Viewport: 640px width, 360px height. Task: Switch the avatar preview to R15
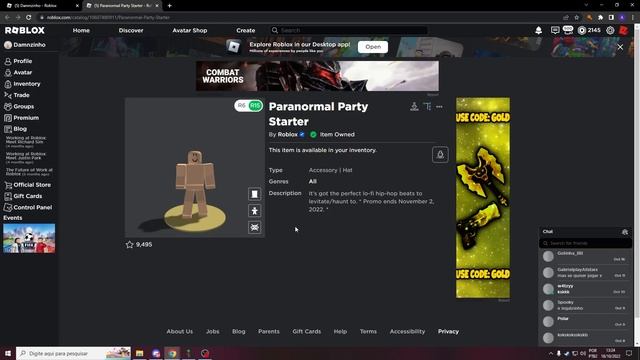tap(255, 106)
